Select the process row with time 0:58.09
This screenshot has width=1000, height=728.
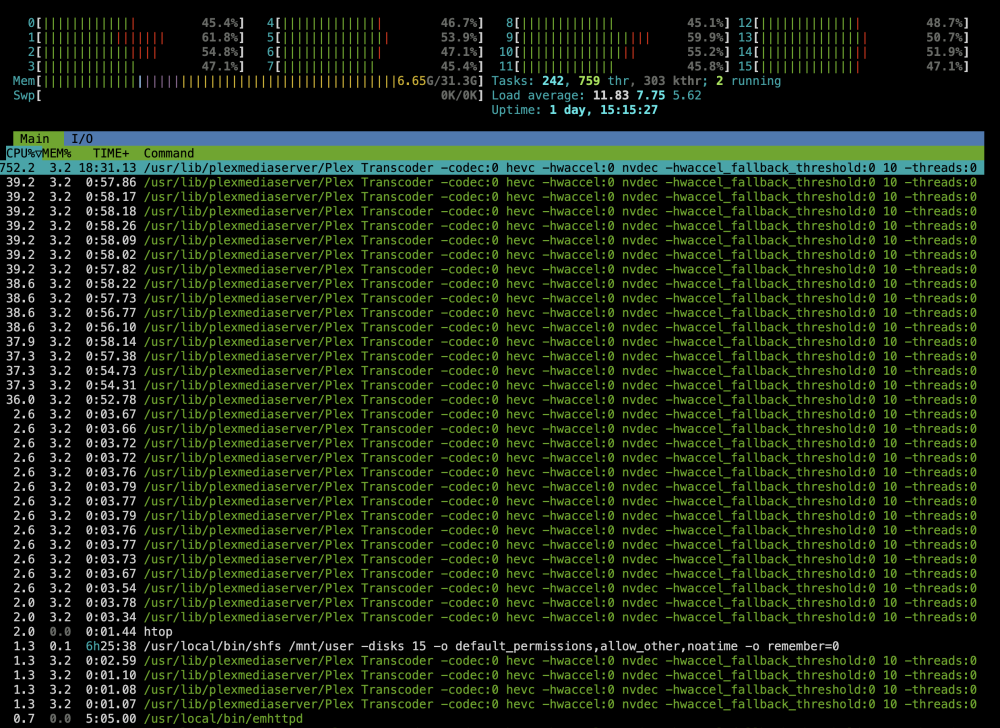pyautogui.click(x=492, y=240)
